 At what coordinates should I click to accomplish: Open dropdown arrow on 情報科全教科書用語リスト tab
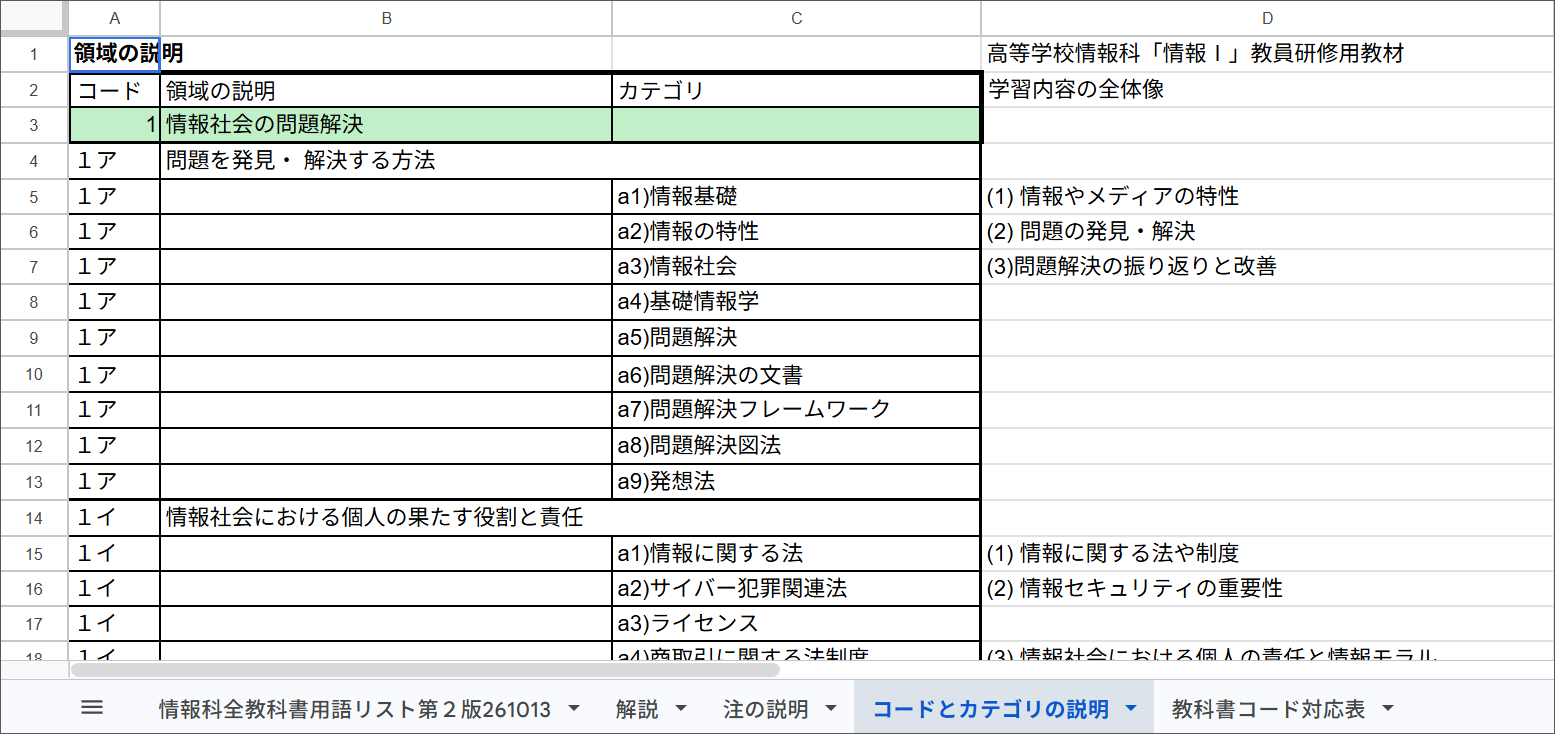[x=574, y=709]
